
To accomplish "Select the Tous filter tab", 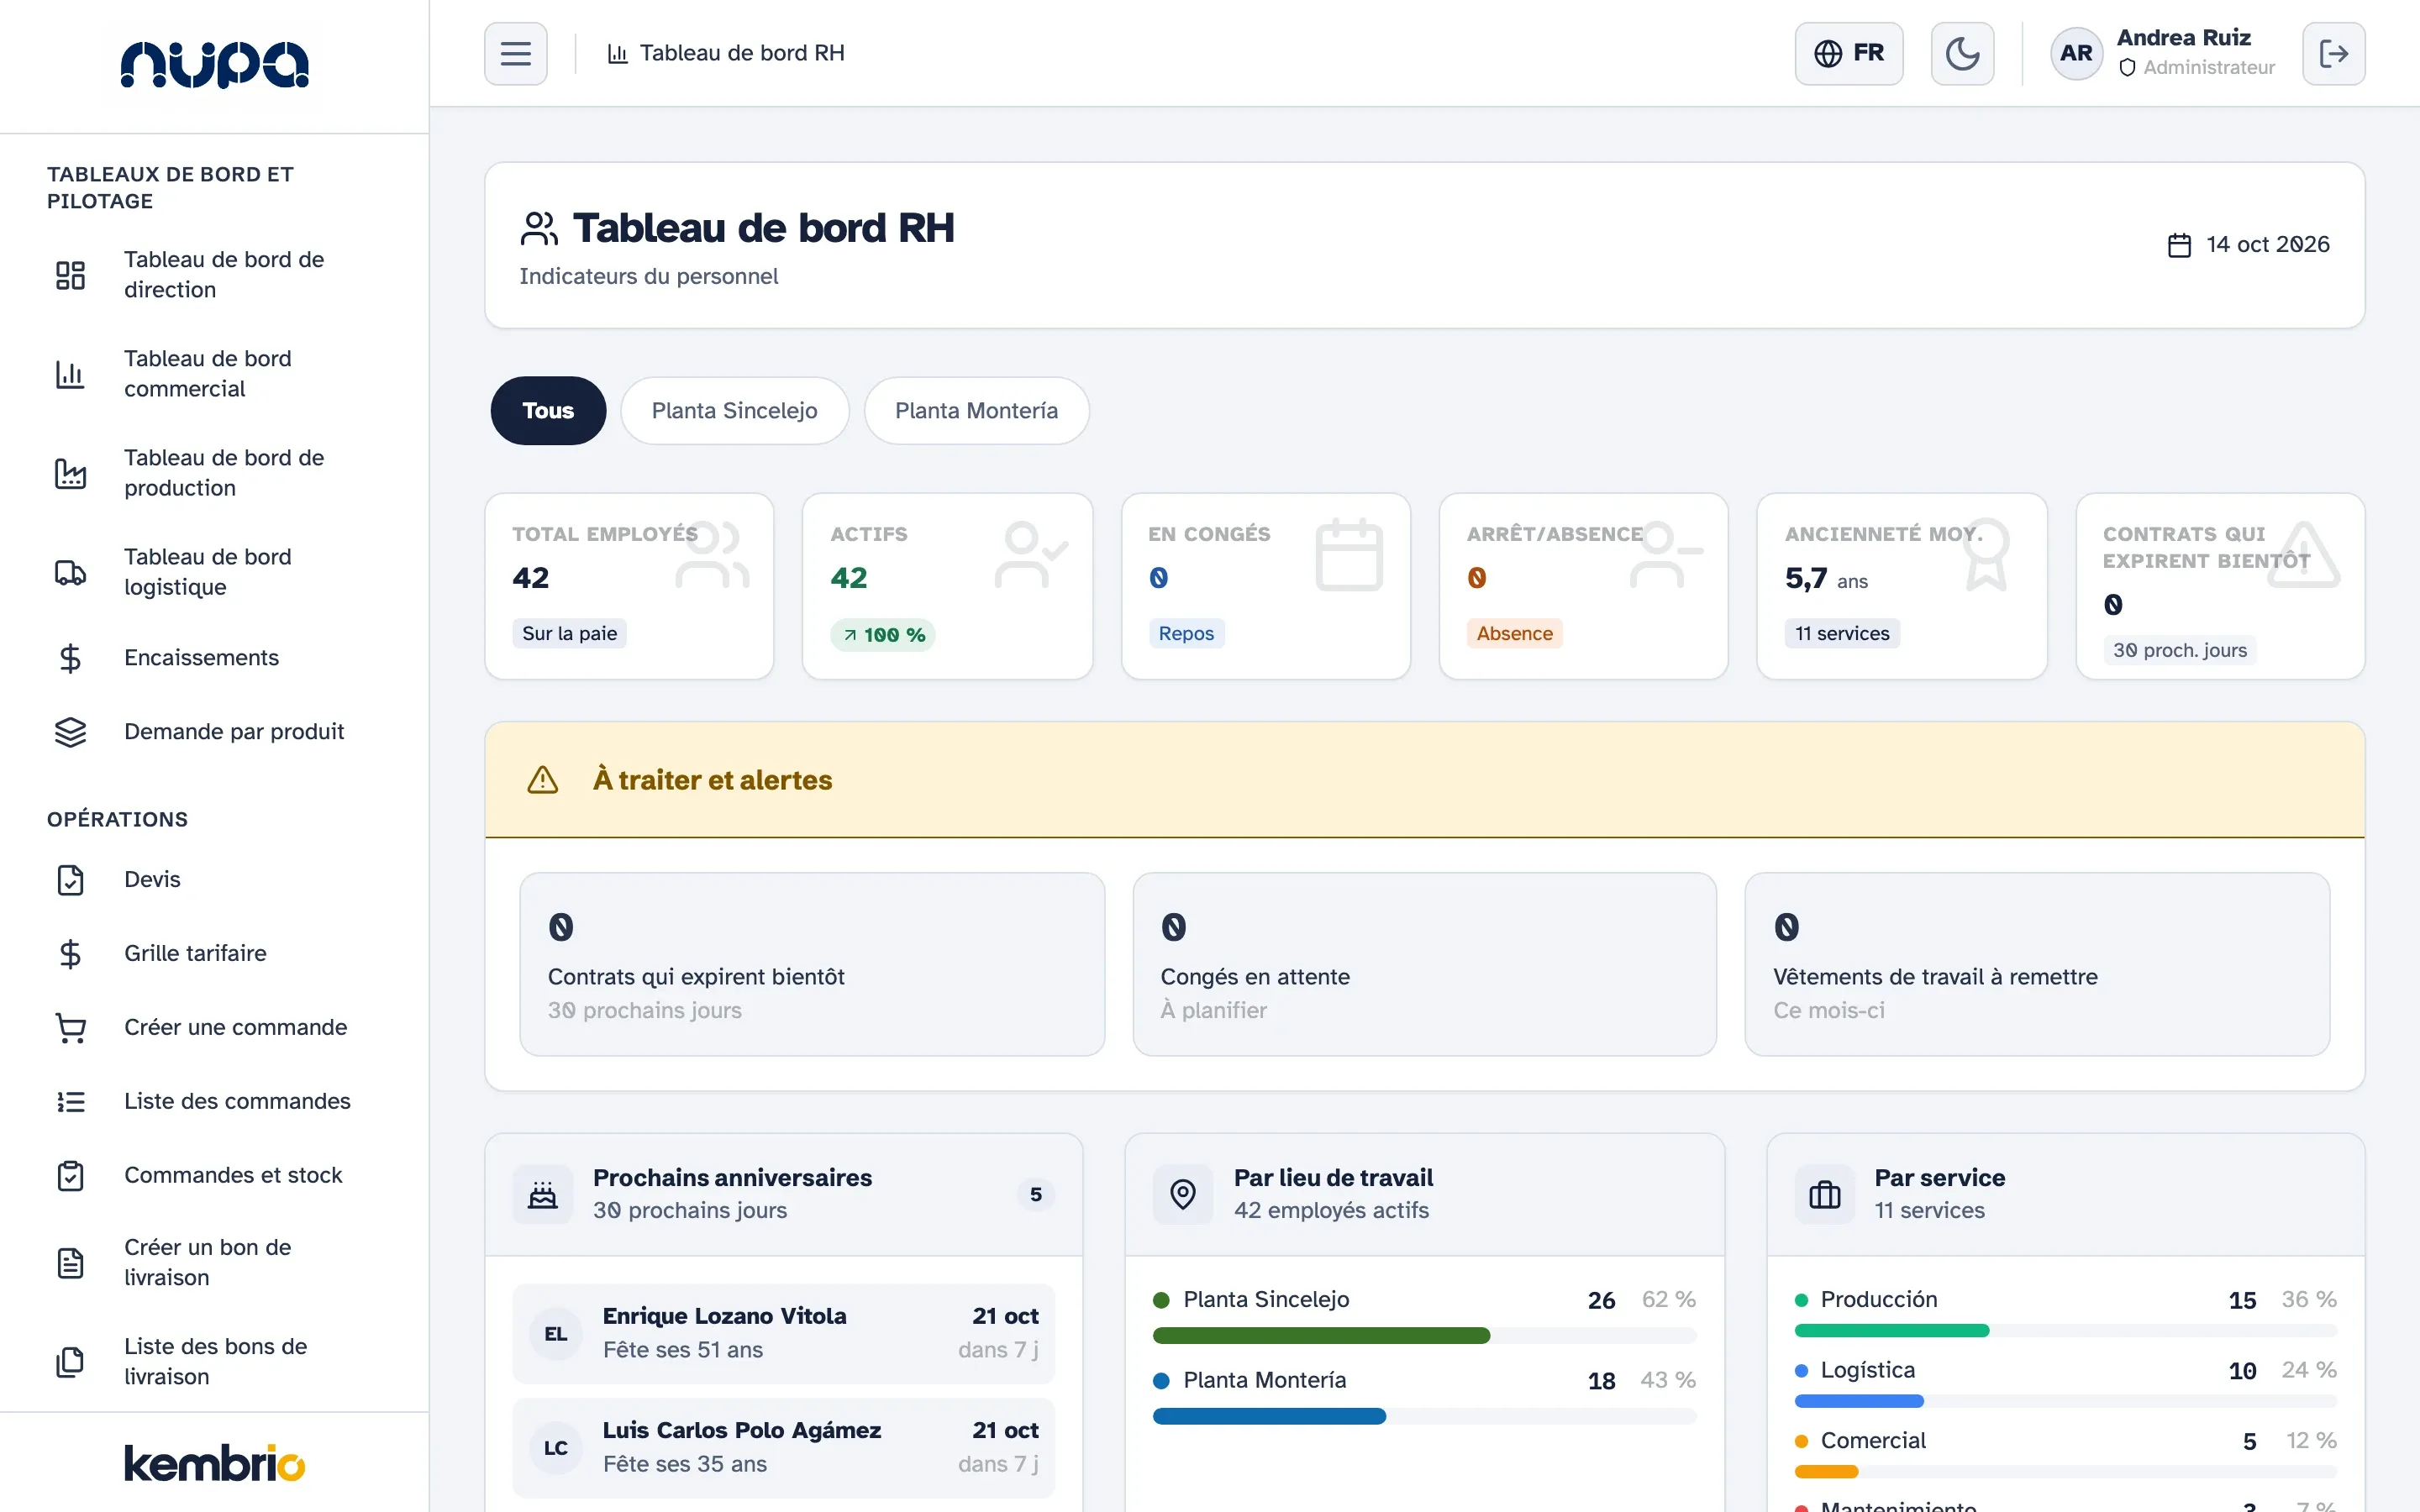I will (548, 410).
